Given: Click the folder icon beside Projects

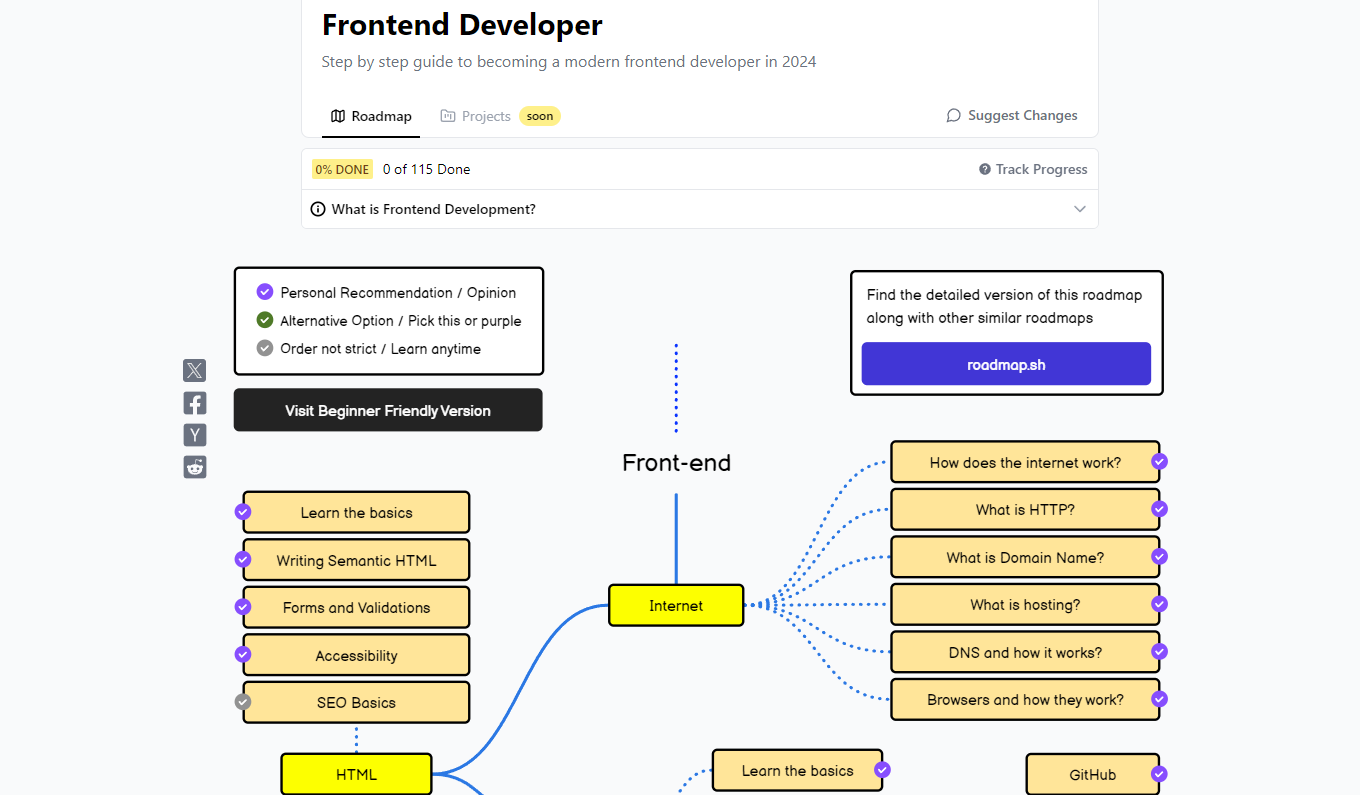Looking at the screenshot, I should coord(448,116).
